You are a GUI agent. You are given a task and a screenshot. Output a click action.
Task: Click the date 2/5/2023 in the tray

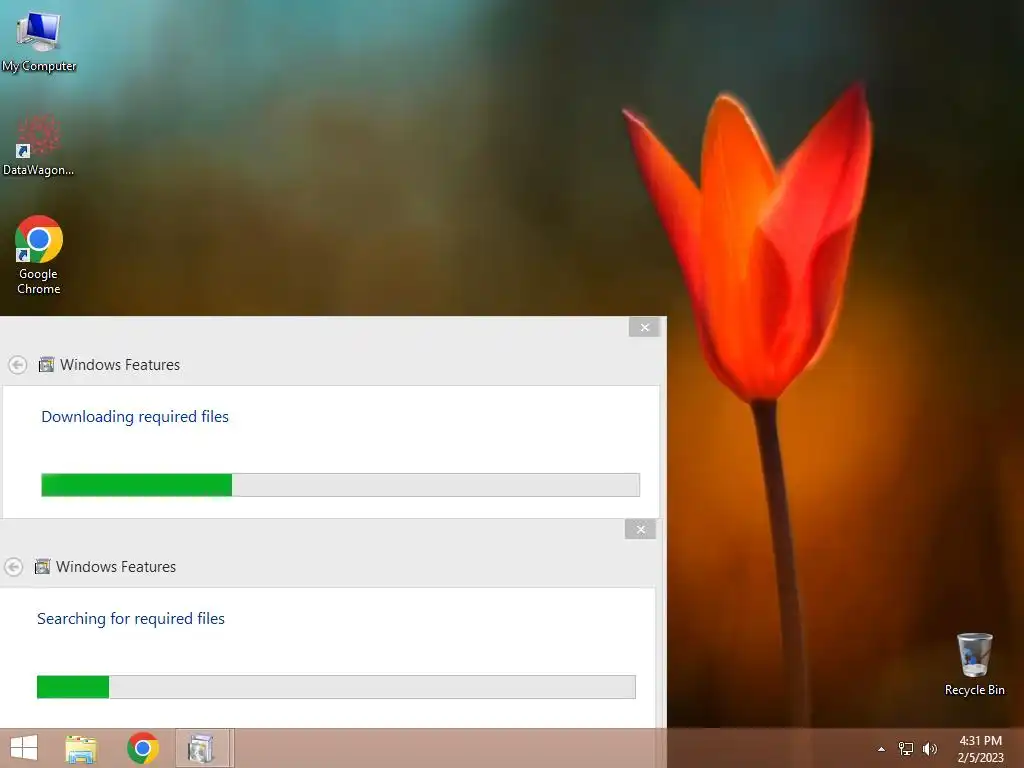coord(980,758)
